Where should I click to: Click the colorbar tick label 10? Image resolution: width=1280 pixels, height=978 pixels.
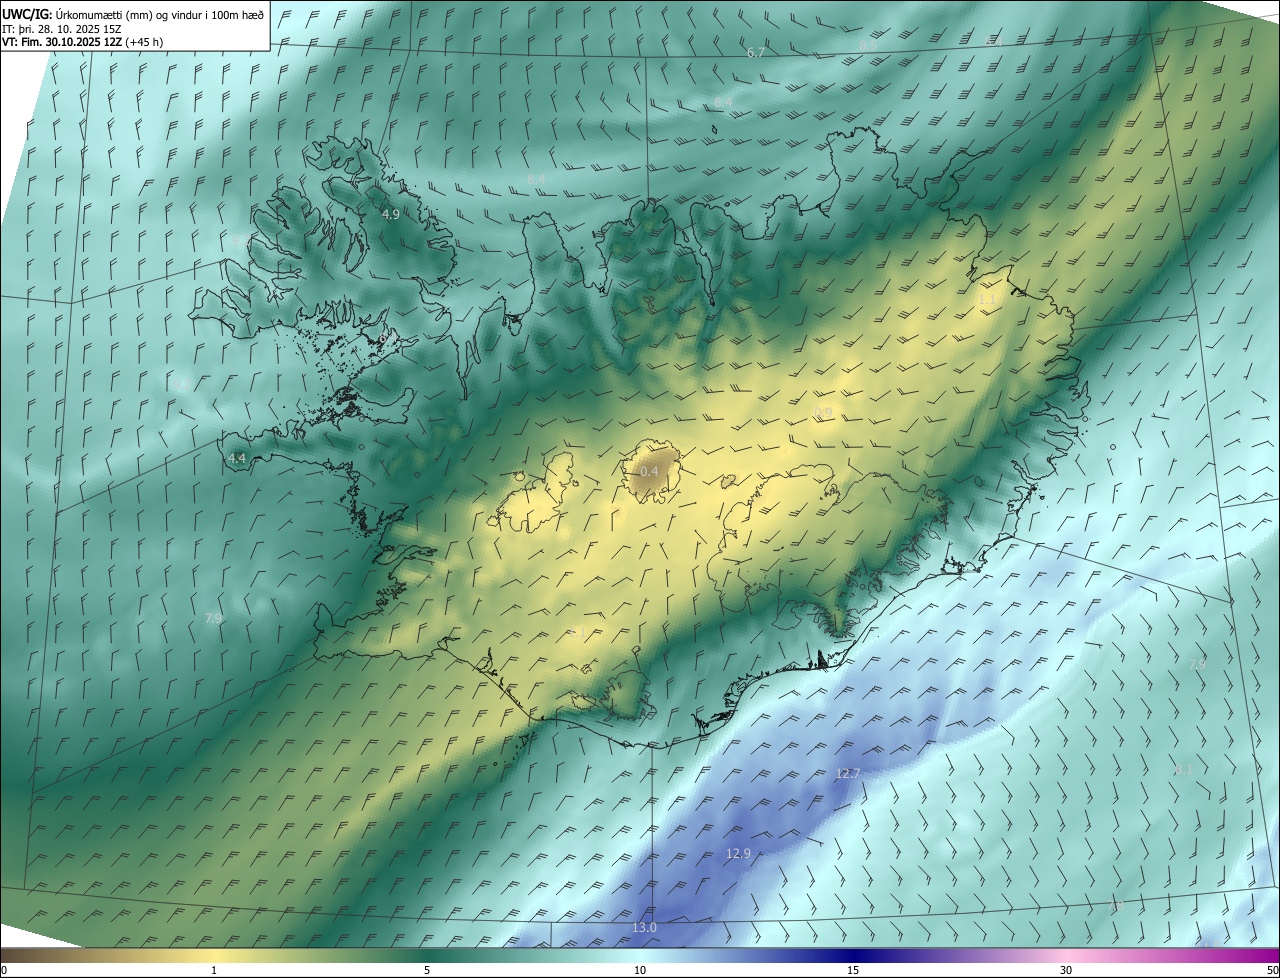click(x=640, y=970)
